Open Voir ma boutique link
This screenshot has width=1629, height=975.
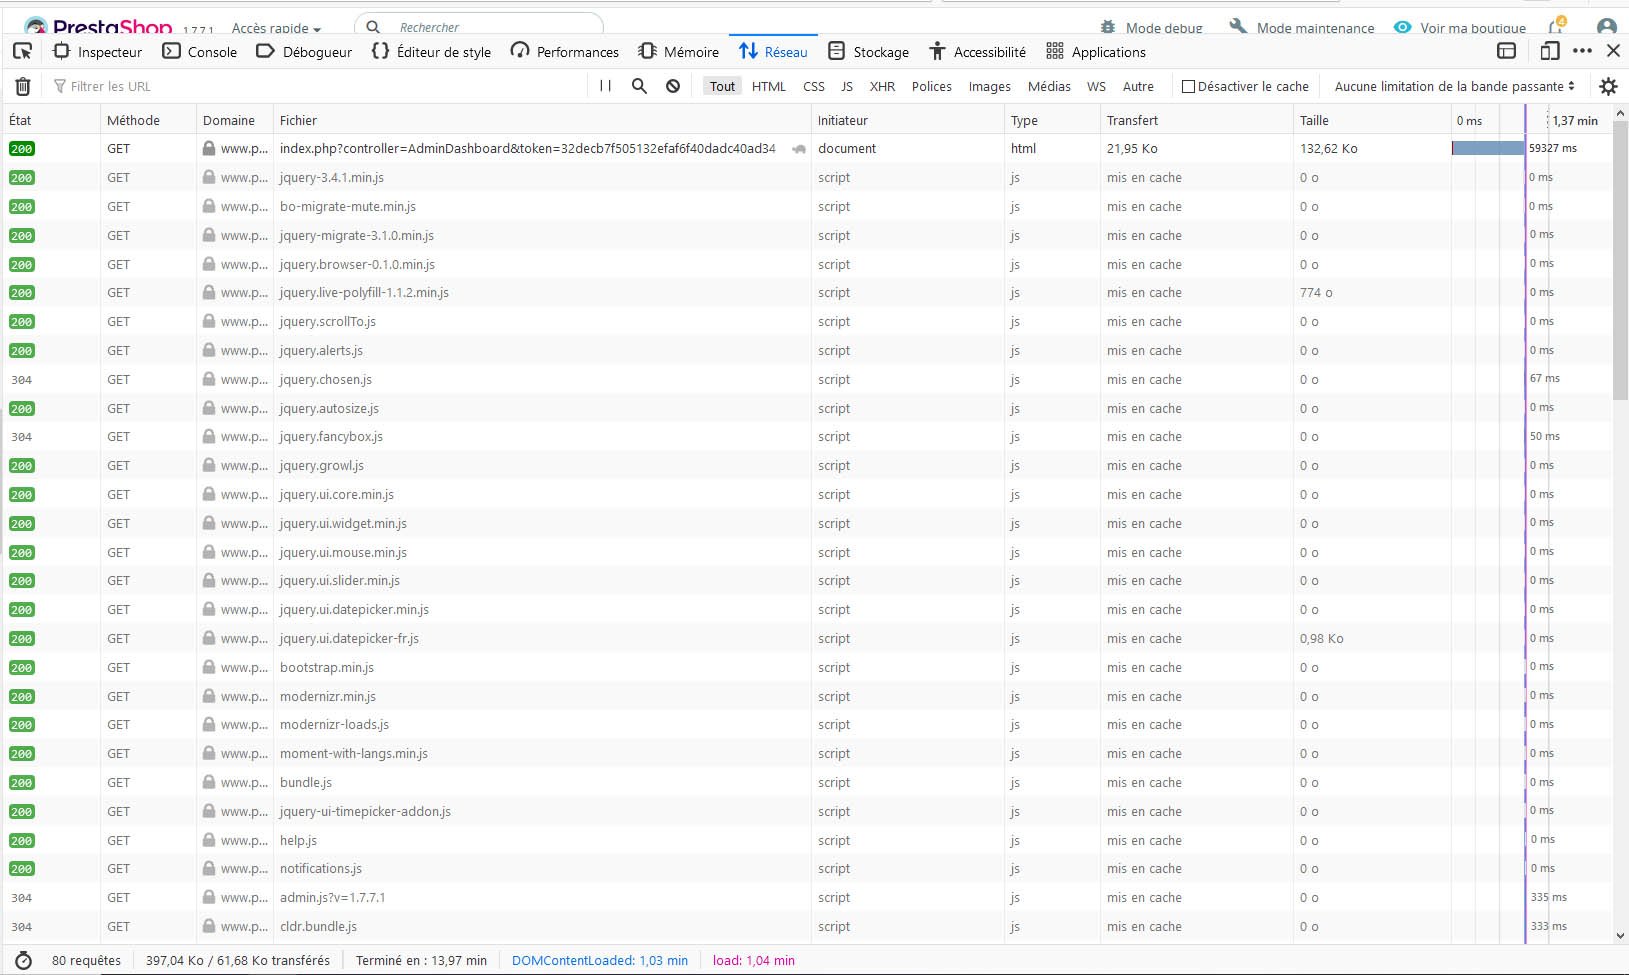point(1460,28)
